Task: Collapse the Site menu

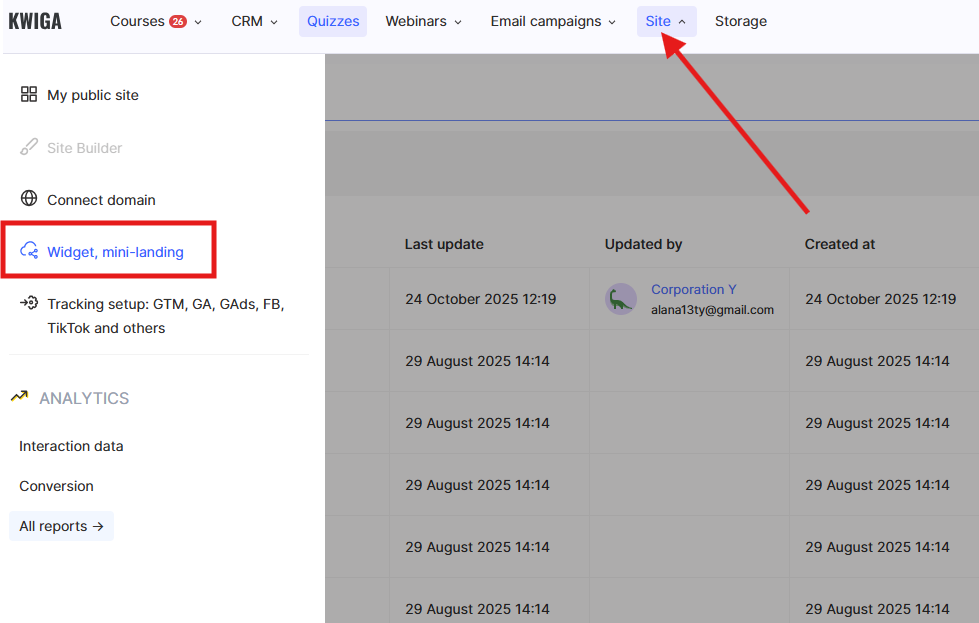Action: [666, 21]
